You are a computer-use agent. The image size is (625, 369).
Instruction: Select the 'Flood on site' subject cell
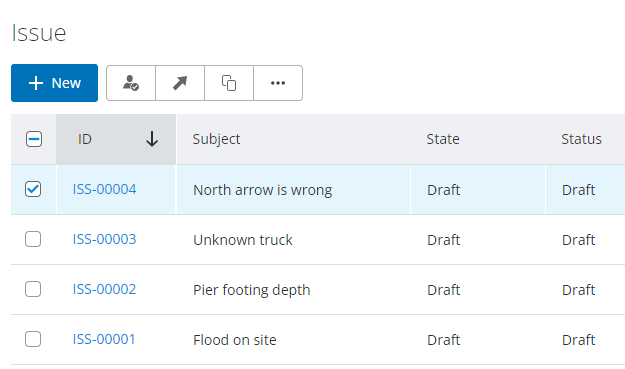[293, 340]
